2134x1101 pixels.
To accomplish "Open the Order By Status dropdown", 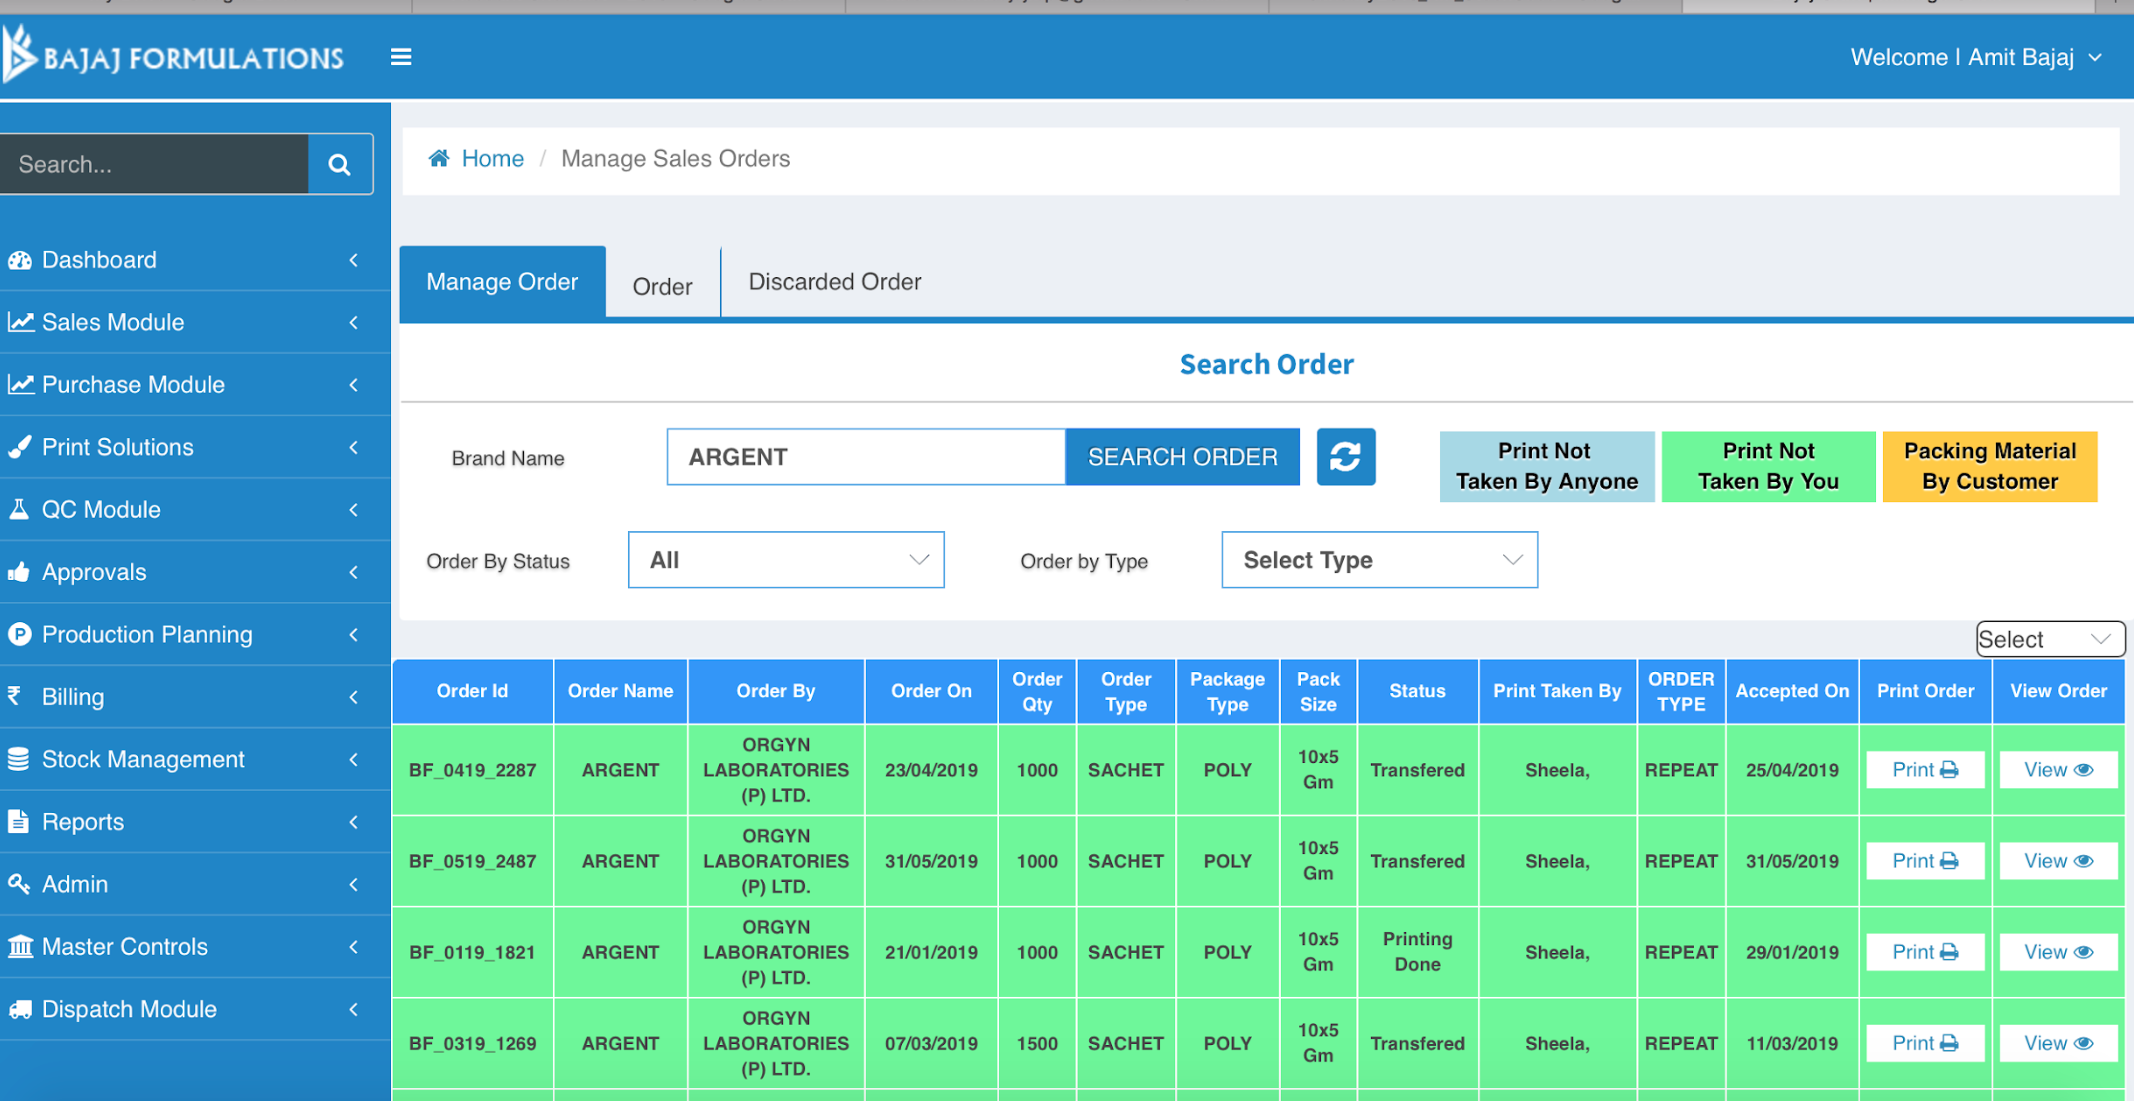I will click(x=786, y=560).
